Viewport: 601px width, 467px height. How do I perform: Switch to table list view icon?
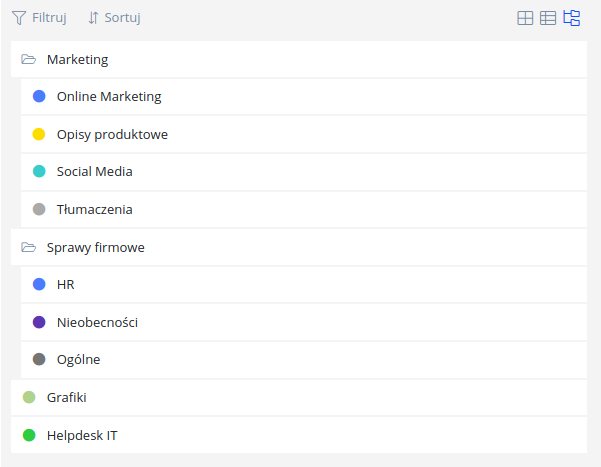pos(548,18)
